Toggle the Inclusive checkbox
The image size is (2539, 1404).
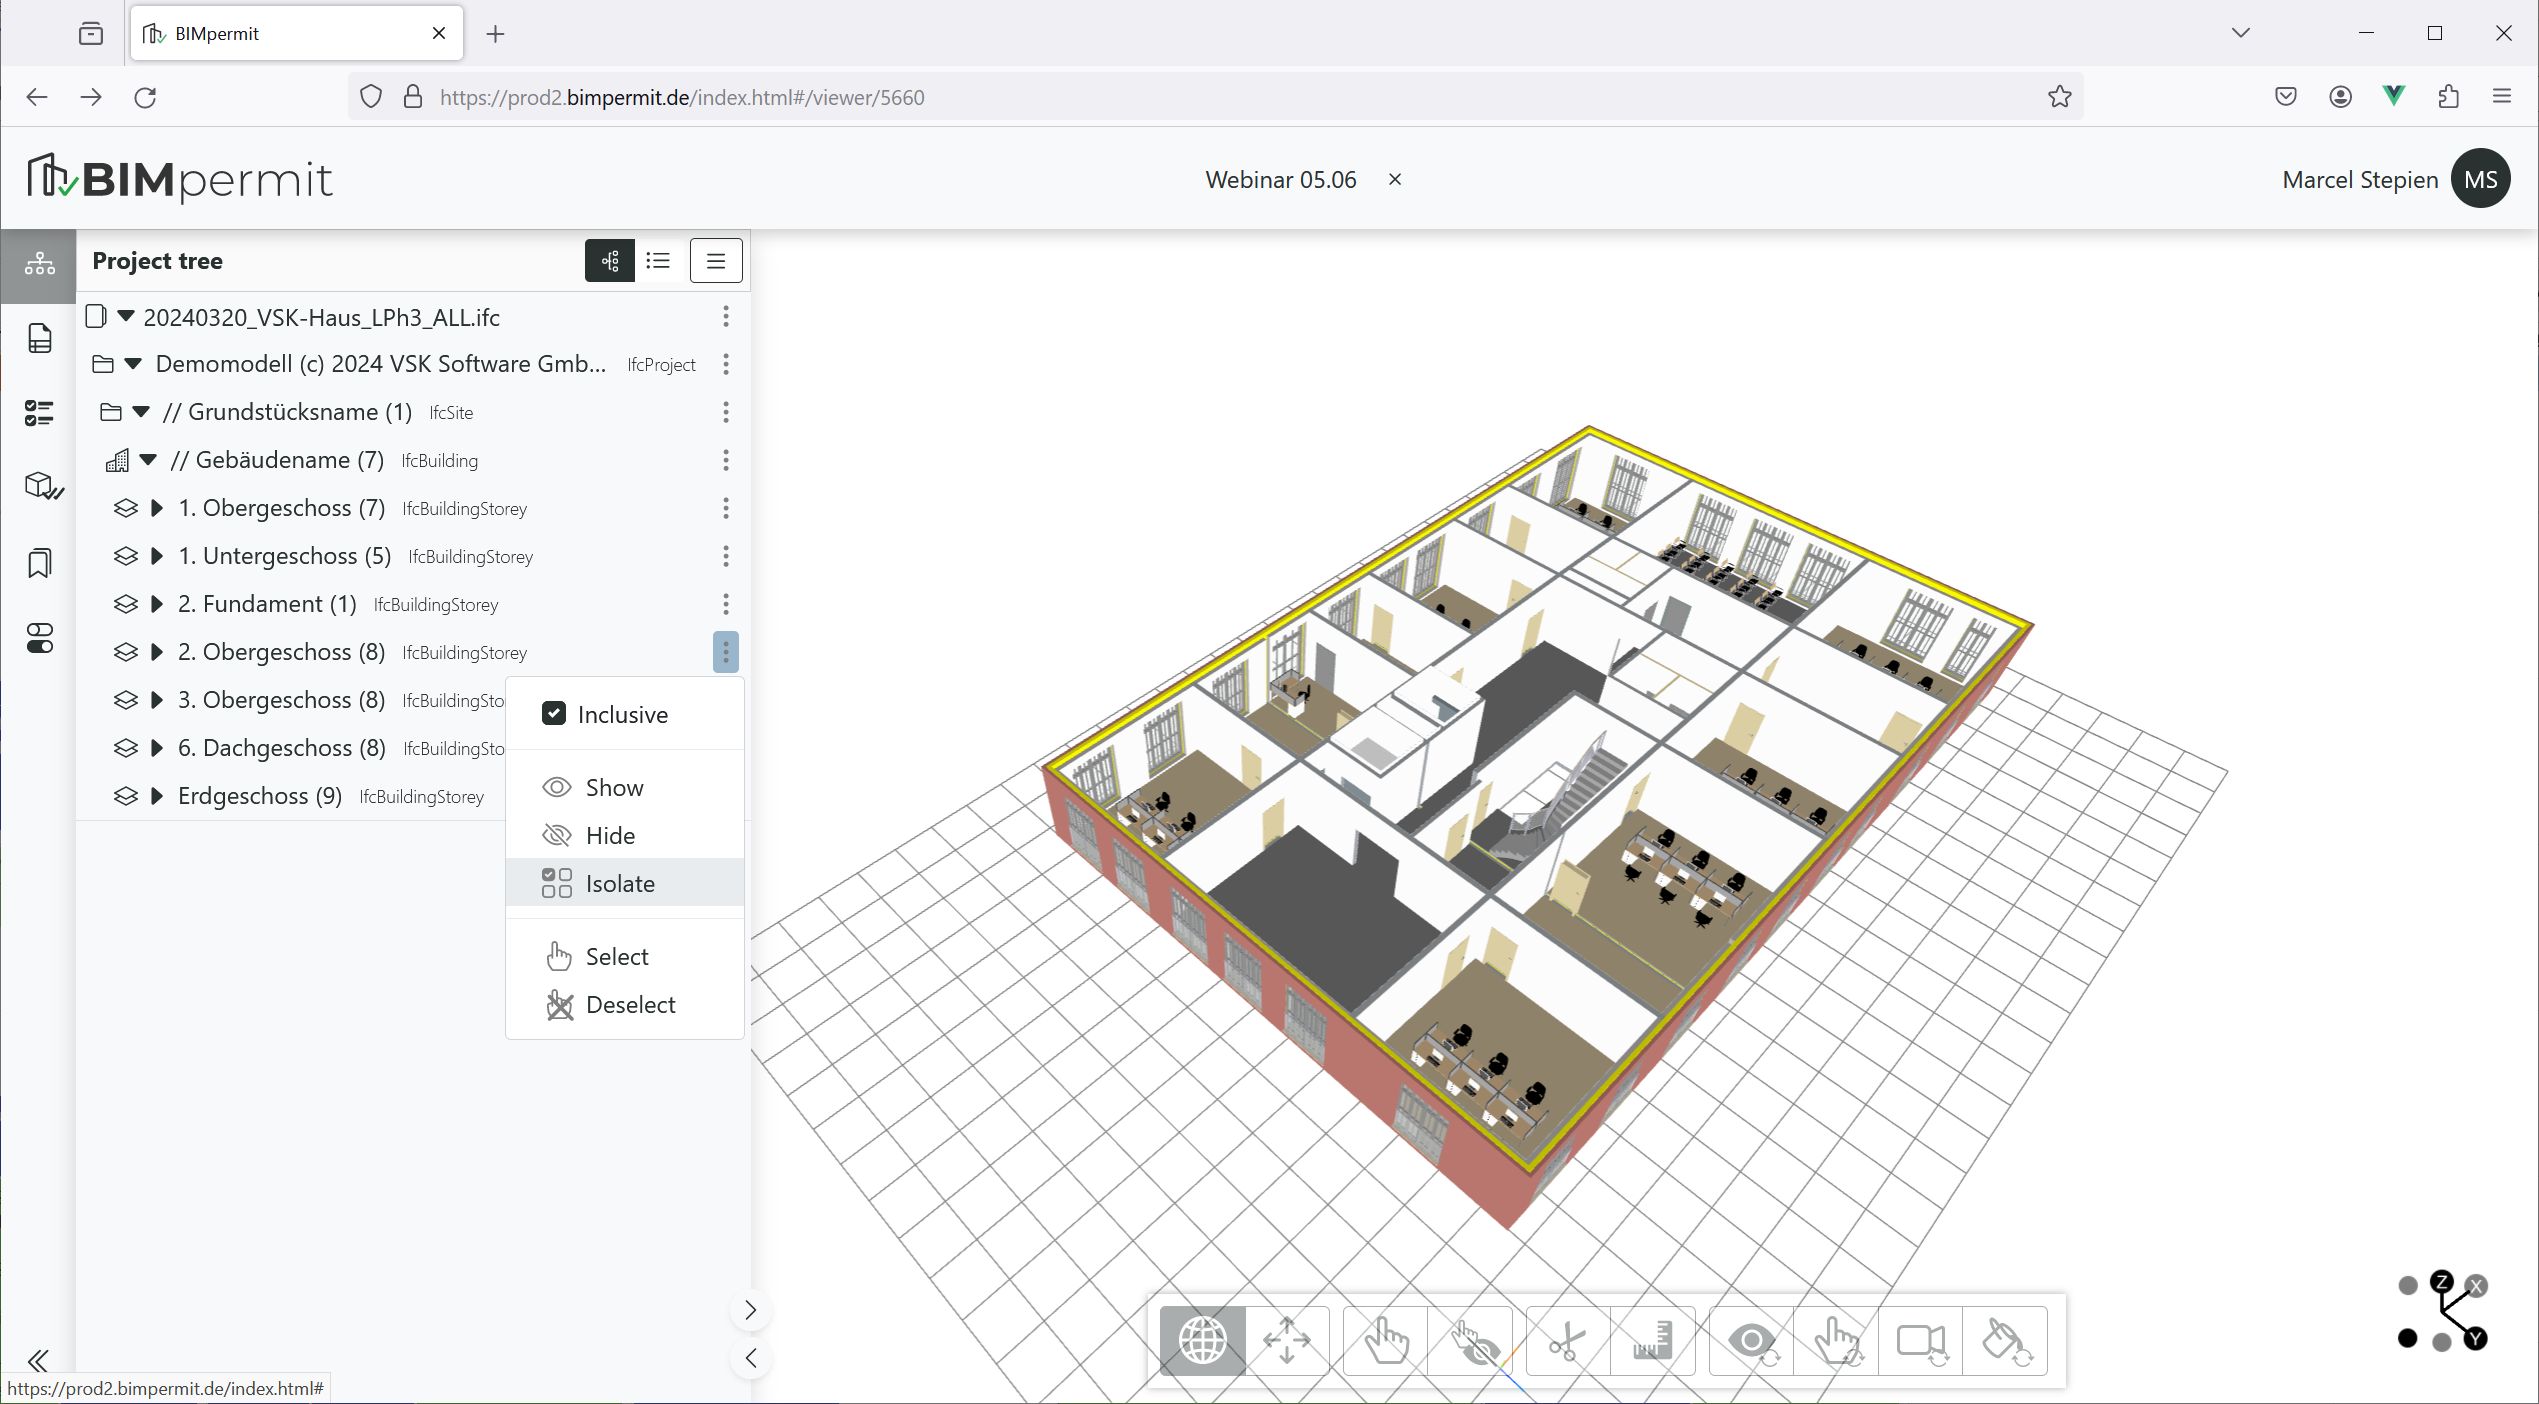[x=554, y=713]
